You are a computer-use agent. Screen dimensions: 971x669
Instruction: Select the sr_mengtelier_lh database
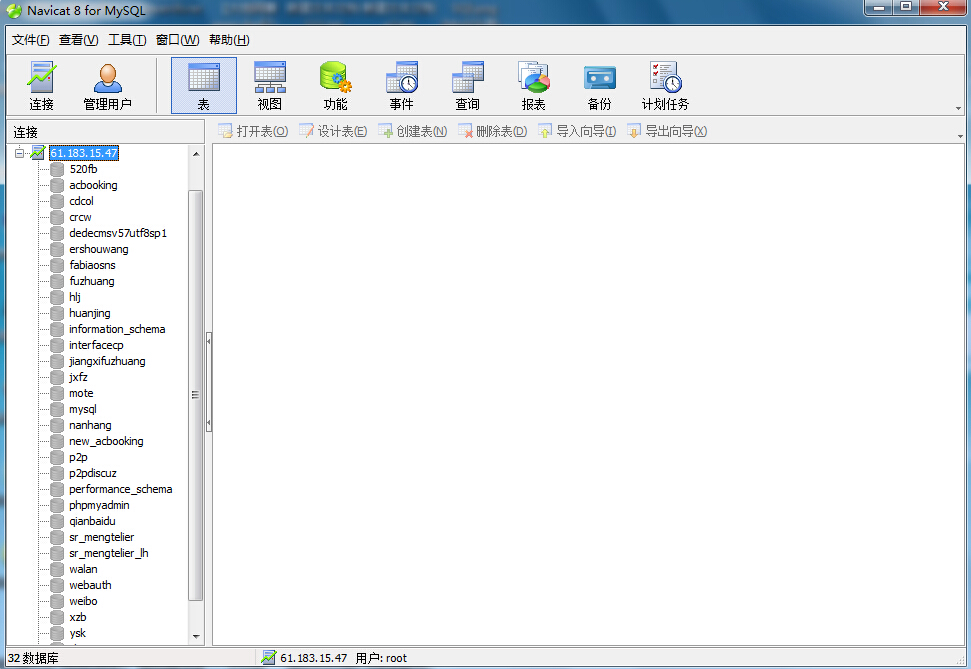(109, 554)
